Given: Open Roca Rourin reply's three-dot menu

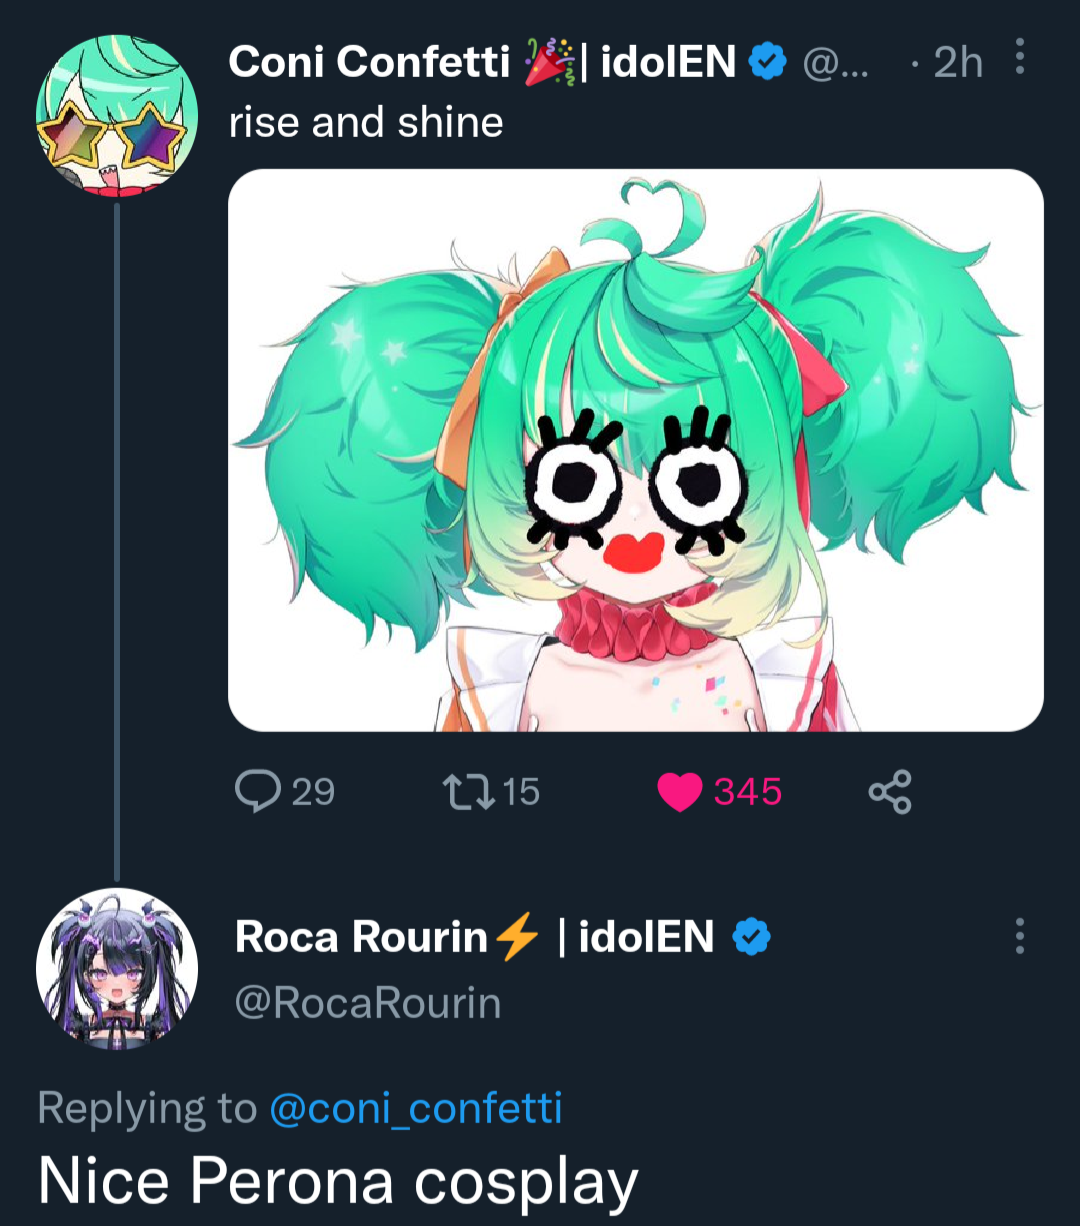Looking at the screenshot, I should coord(1019,935).
